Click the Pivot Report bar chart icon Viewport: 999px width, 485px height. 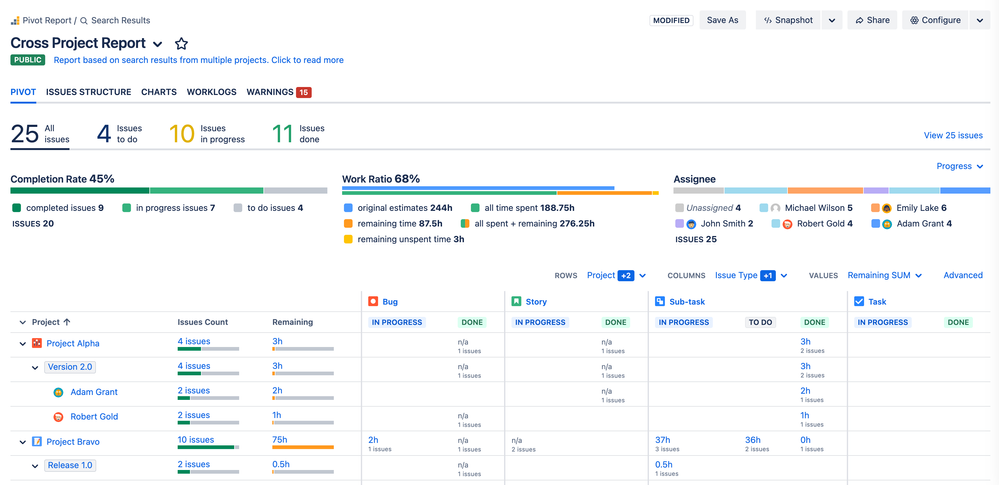point(15,20)
